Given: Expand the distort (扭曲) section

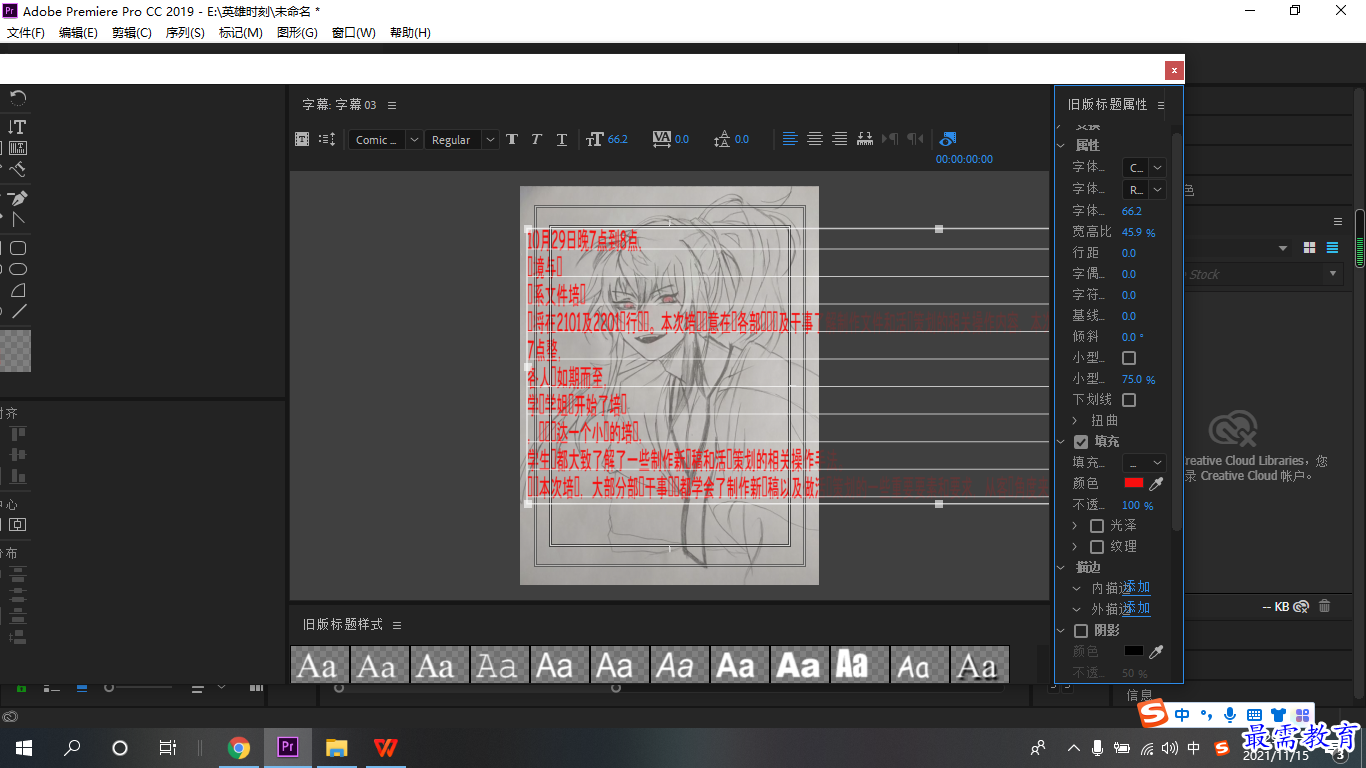Looking at the screenshot, I should tap(1075, 421).
